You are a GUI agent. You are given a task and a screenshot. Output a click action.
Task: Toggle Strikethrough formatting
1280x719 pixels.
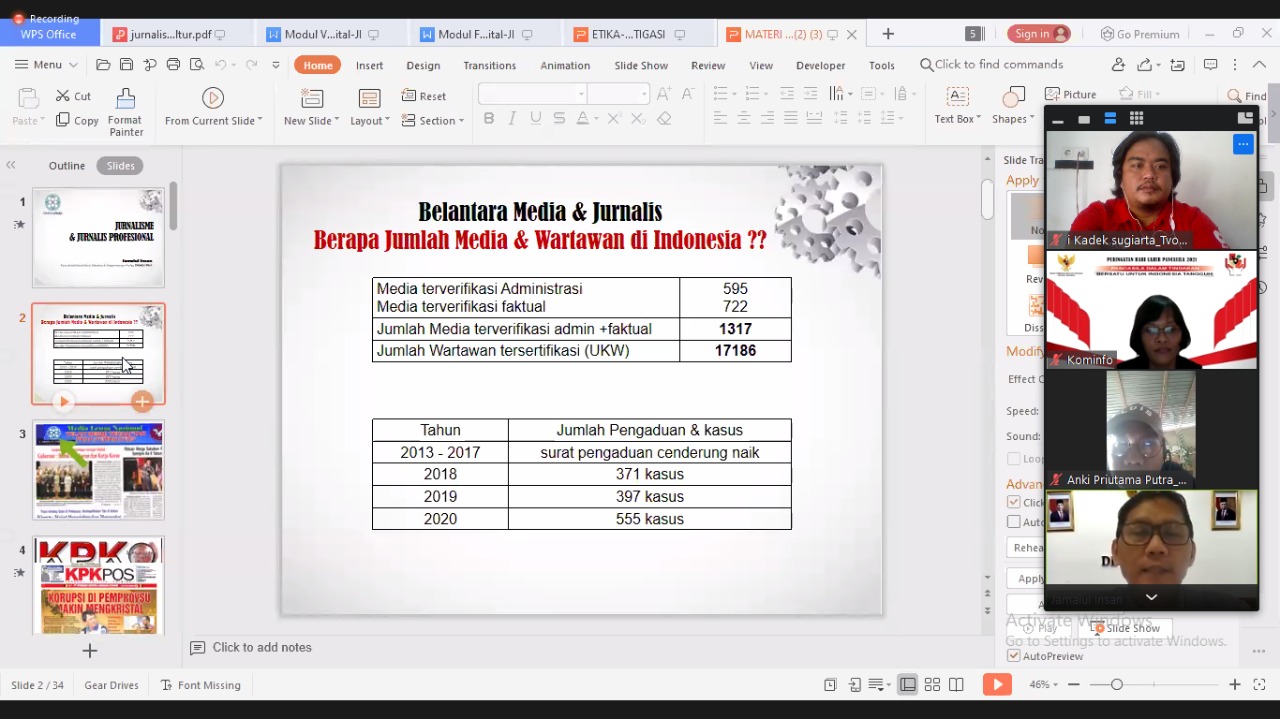559,118
